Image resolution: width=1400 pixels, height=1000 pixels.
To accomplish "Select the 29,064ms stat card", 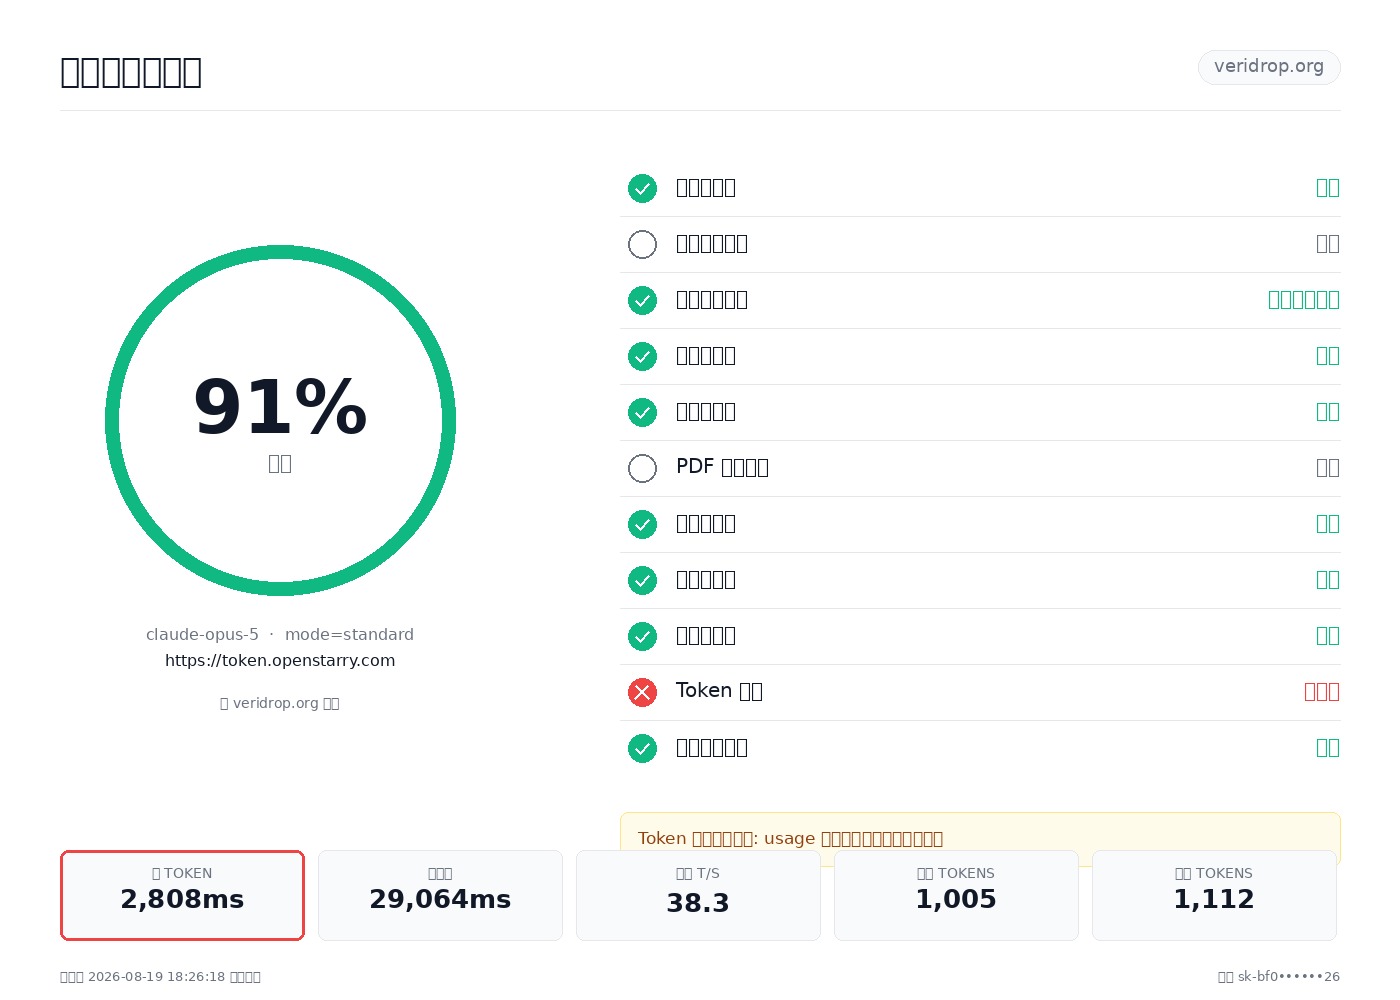I will [440, 895].
